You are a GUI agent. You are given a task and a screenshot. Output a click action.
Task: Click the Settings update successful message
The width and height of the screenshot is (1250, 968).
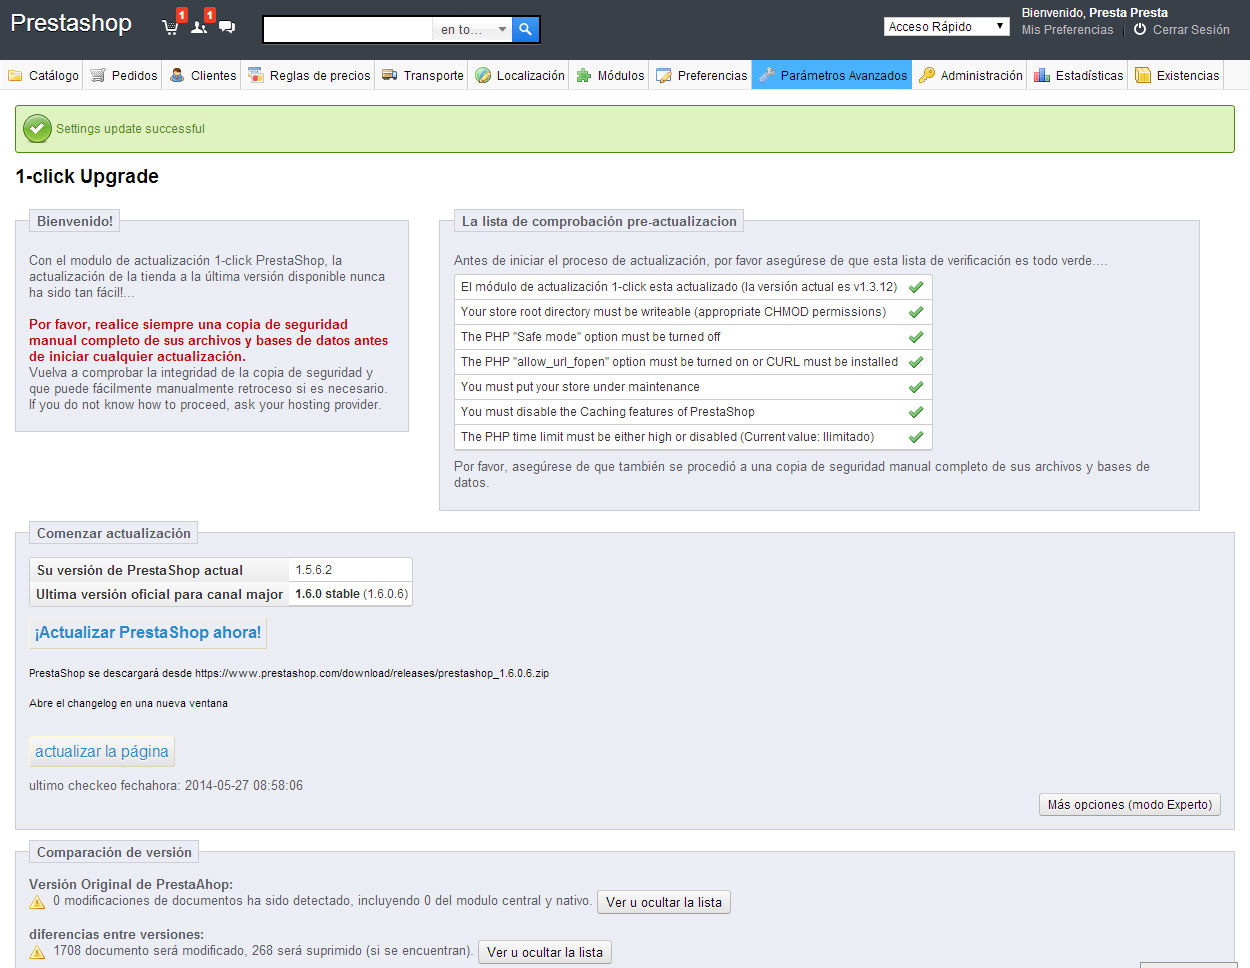click(130, 129)
